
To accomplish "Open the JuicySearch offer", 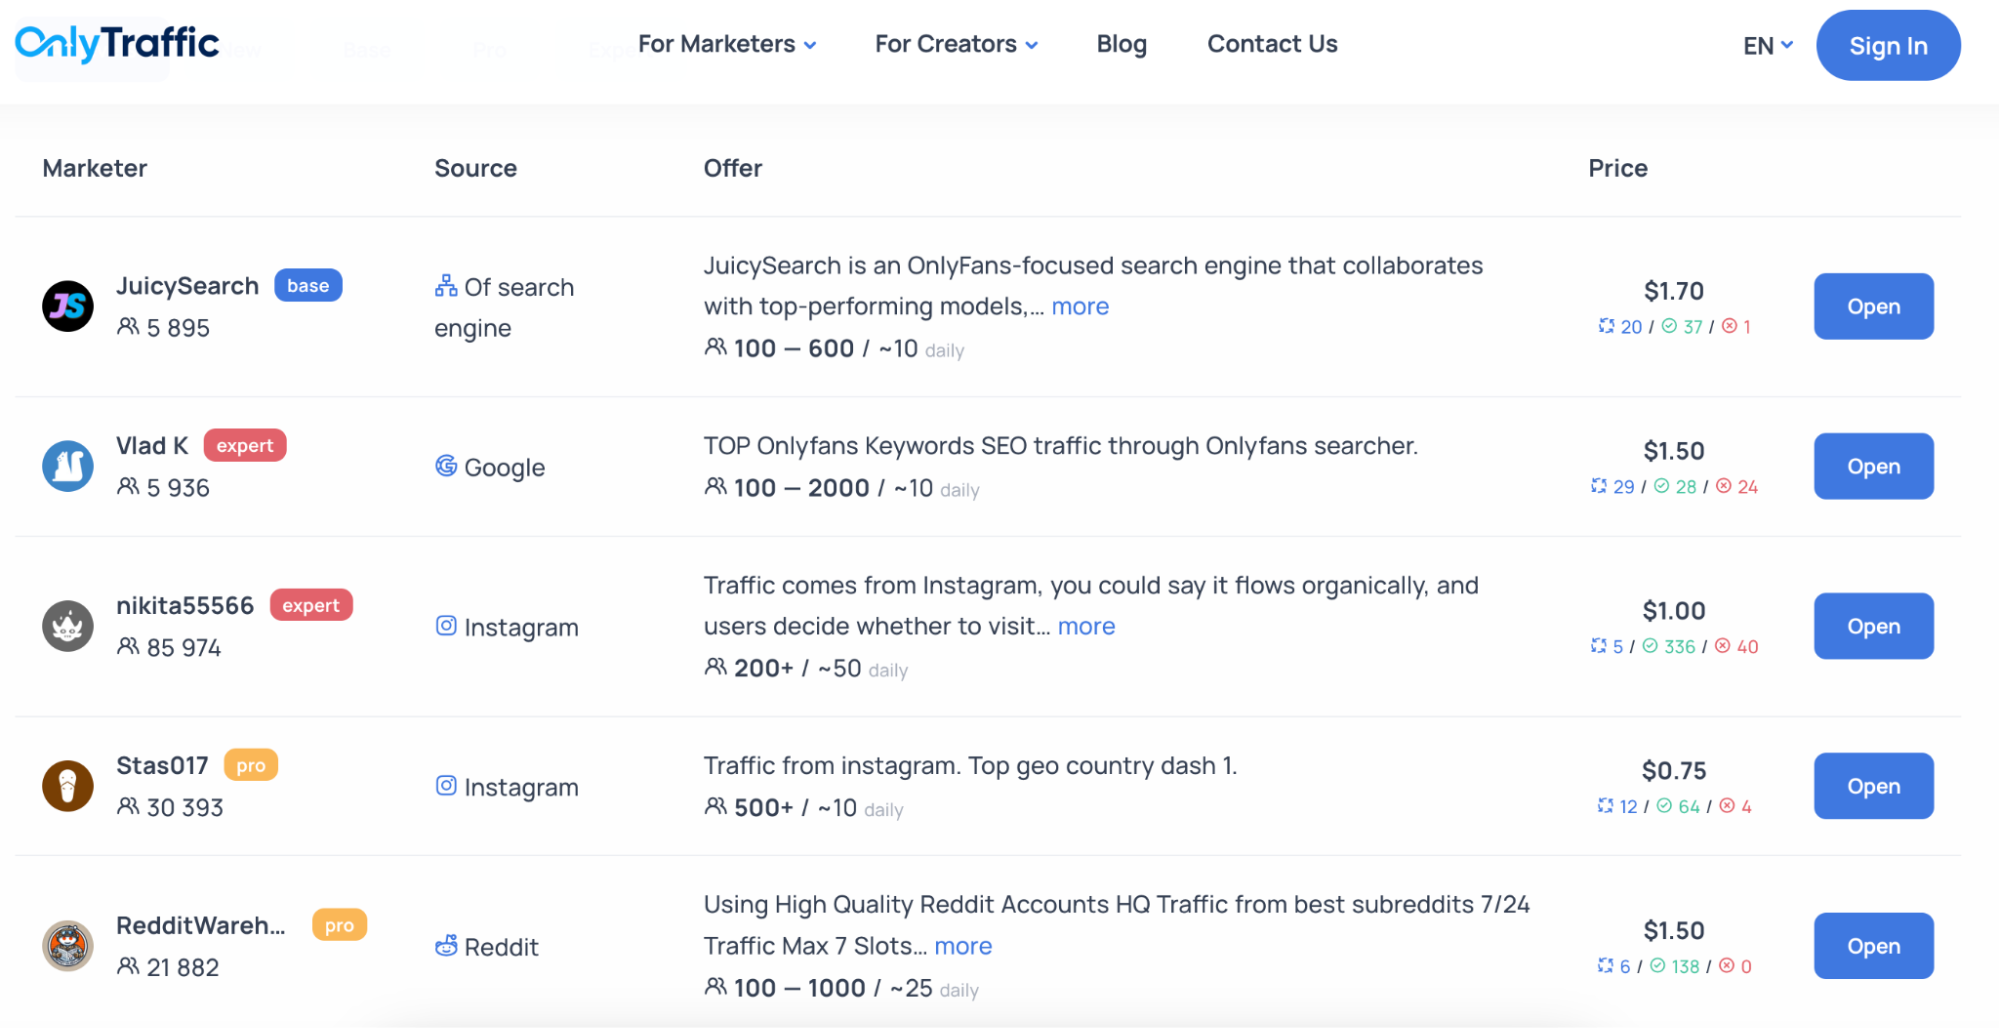I will (x=1873, y=306).
